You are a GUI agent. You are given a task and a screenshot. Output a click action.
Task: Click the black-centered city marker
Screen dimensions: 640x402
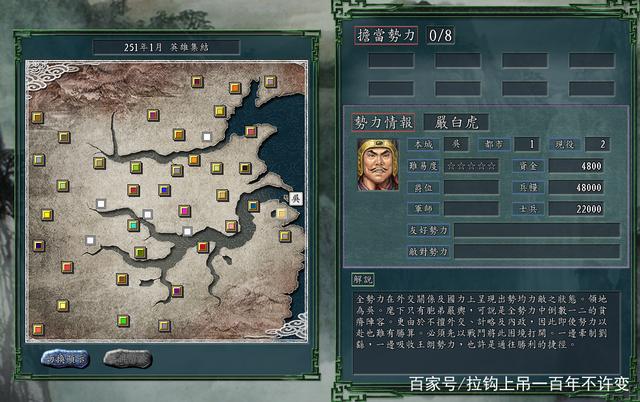tap(245, 168)
